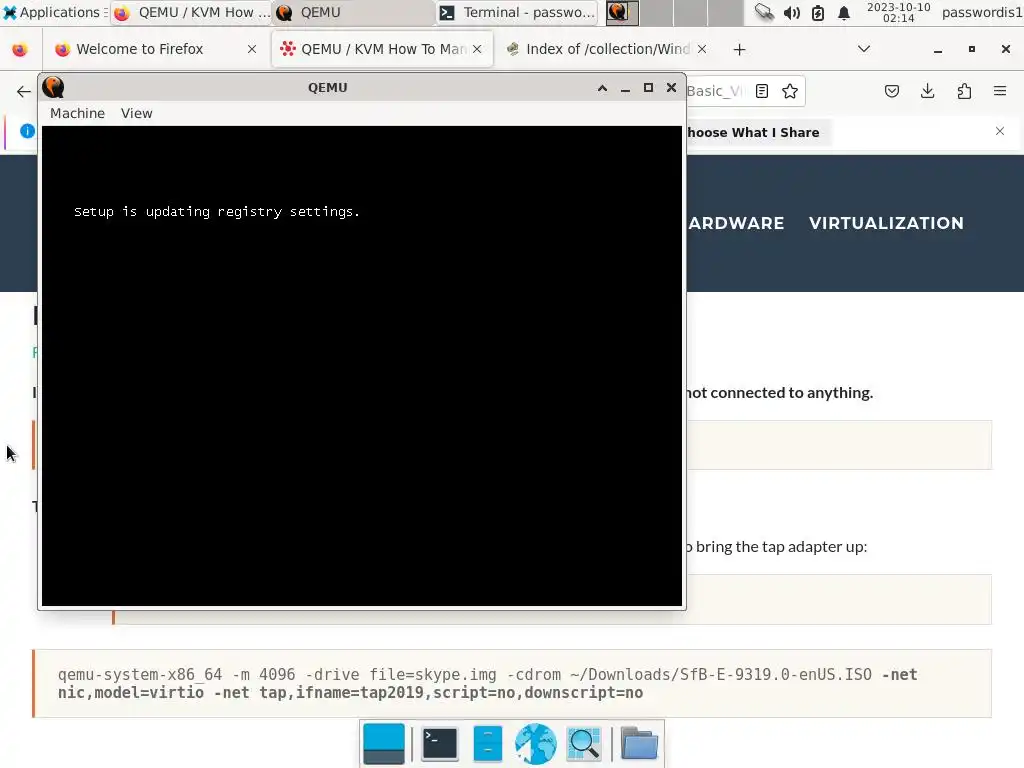Open the passwordis1 user menu
This screenshot has width=1024, height=768.
pos(982,12)
